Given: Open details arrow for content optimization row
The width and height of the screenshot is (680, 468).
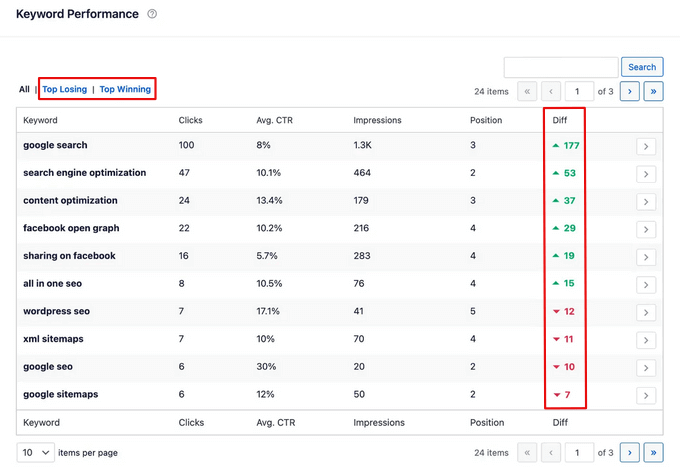Looking at the screenshot, I should click(x=646, y=202).
